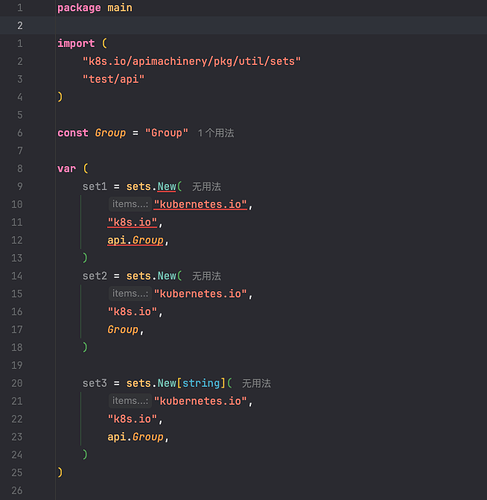The height and width of the screenshot is (500, 487).
Task: Click underlined "kubernetes.io" string under set1
Action: (200, 204)
